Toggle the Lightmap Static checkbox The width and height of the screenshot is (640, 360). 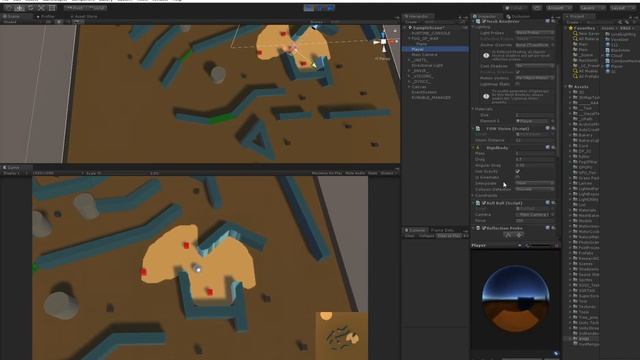coord(518,84)
